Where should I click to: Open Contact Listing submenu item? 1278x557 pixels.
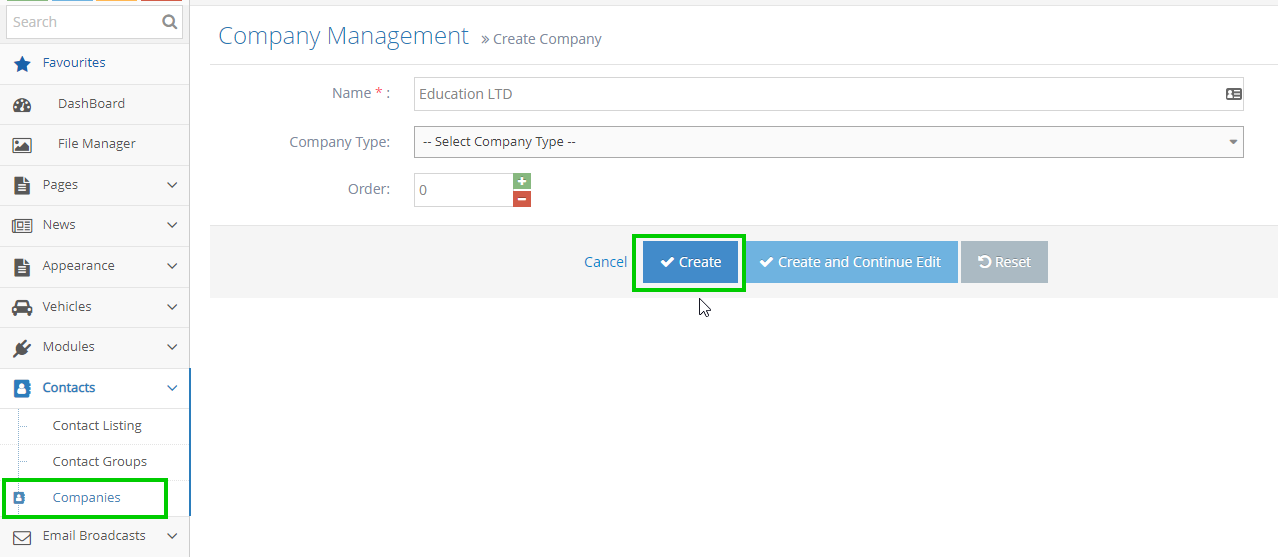point(97,426)
